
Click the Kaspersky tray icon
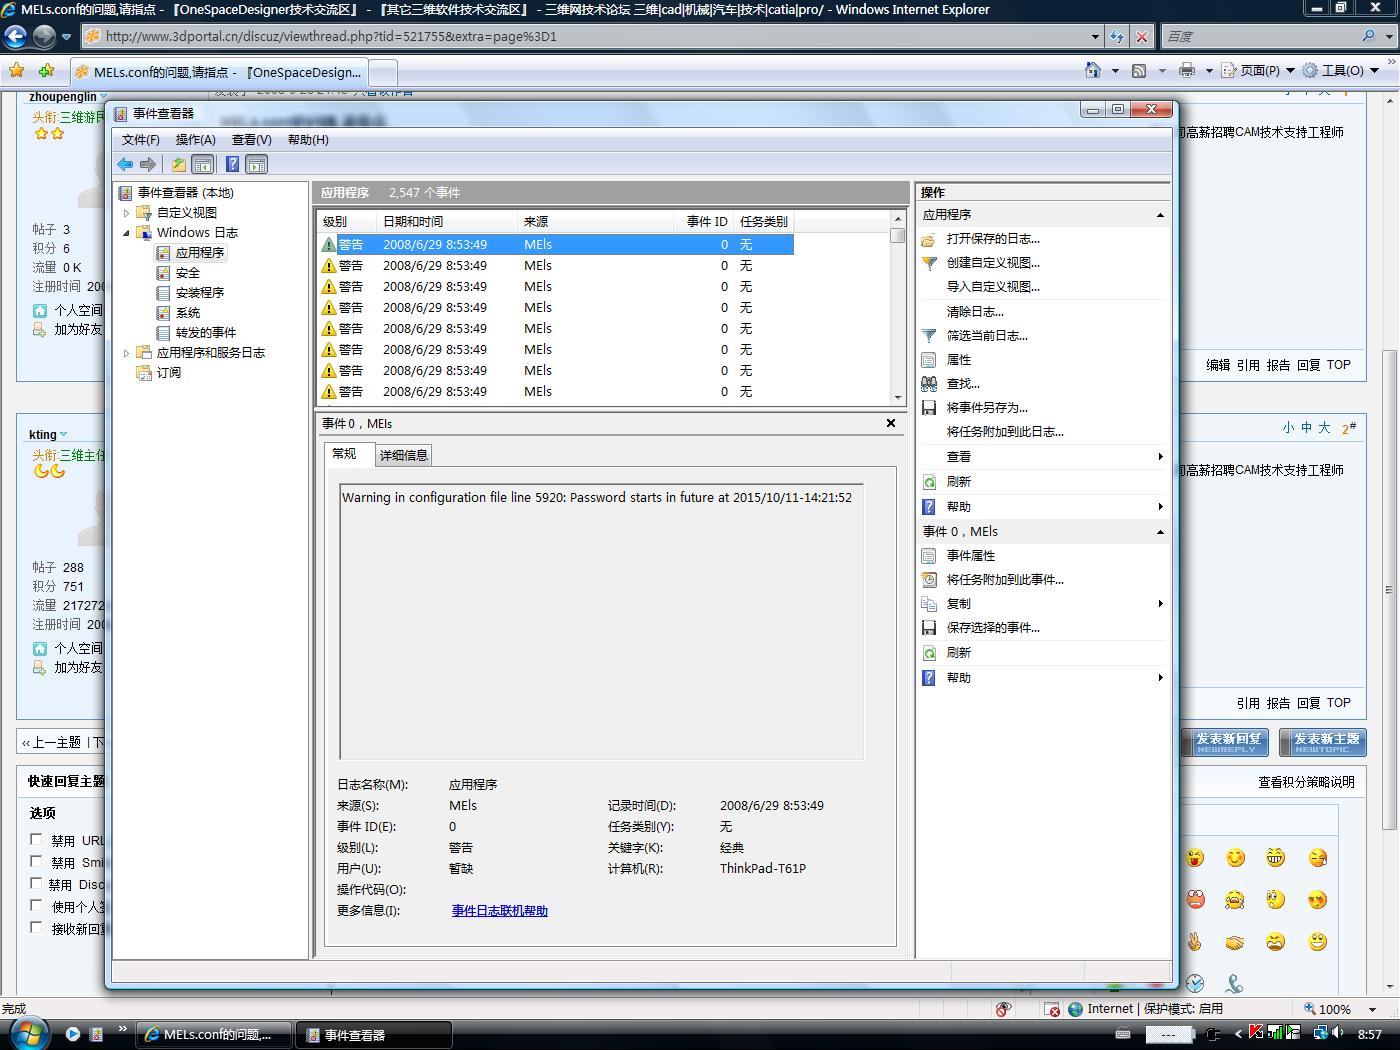1256,1033
